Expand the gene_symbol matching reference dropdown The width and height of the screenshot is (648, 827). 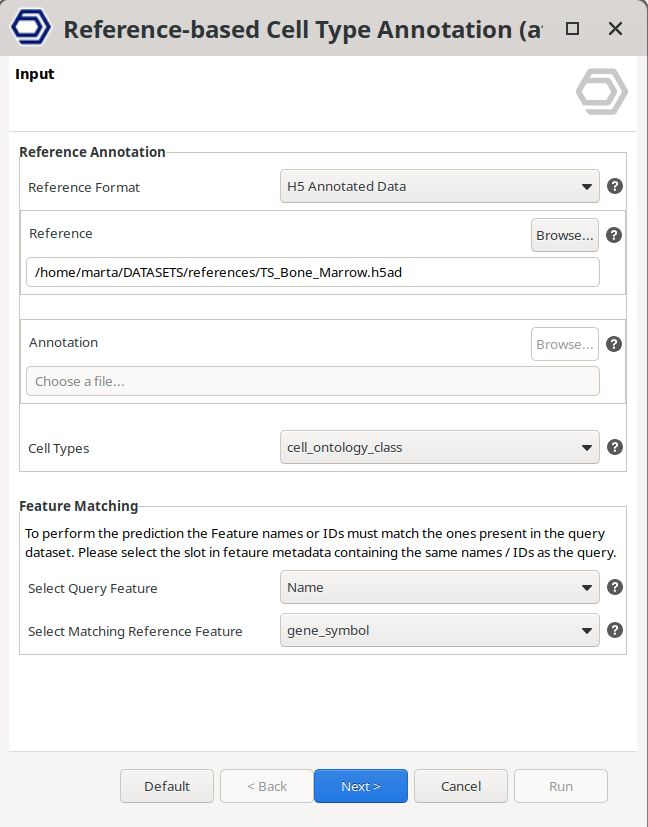(439, 630)
